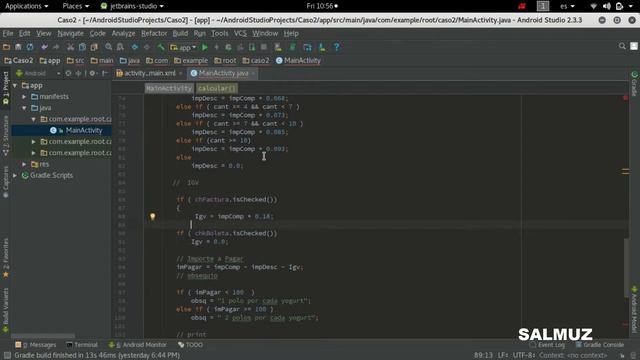
Task: Click the Copy icon in toolbar
Action: [x=82, y=47]
